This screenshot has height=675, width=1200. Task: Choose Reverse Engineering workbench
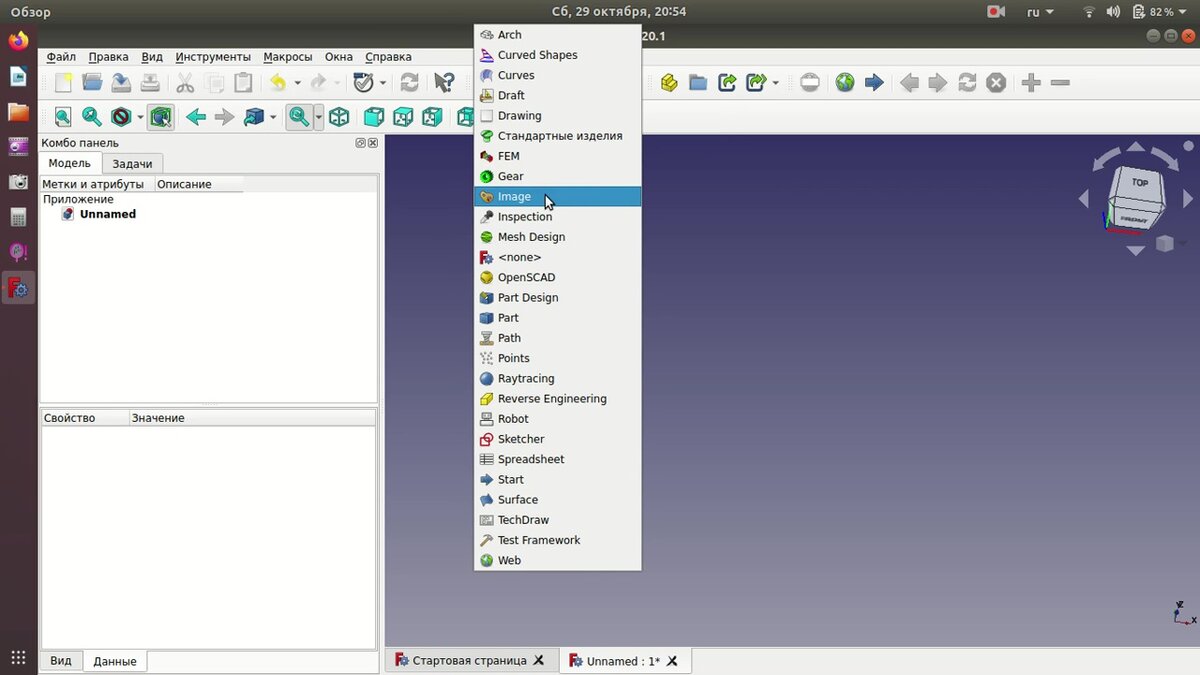[557, 399]
